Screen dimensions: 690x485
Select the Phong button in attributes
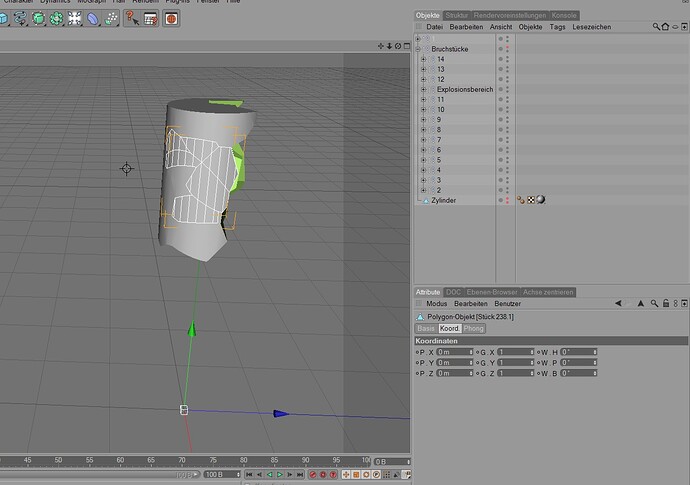coord(473,328)
